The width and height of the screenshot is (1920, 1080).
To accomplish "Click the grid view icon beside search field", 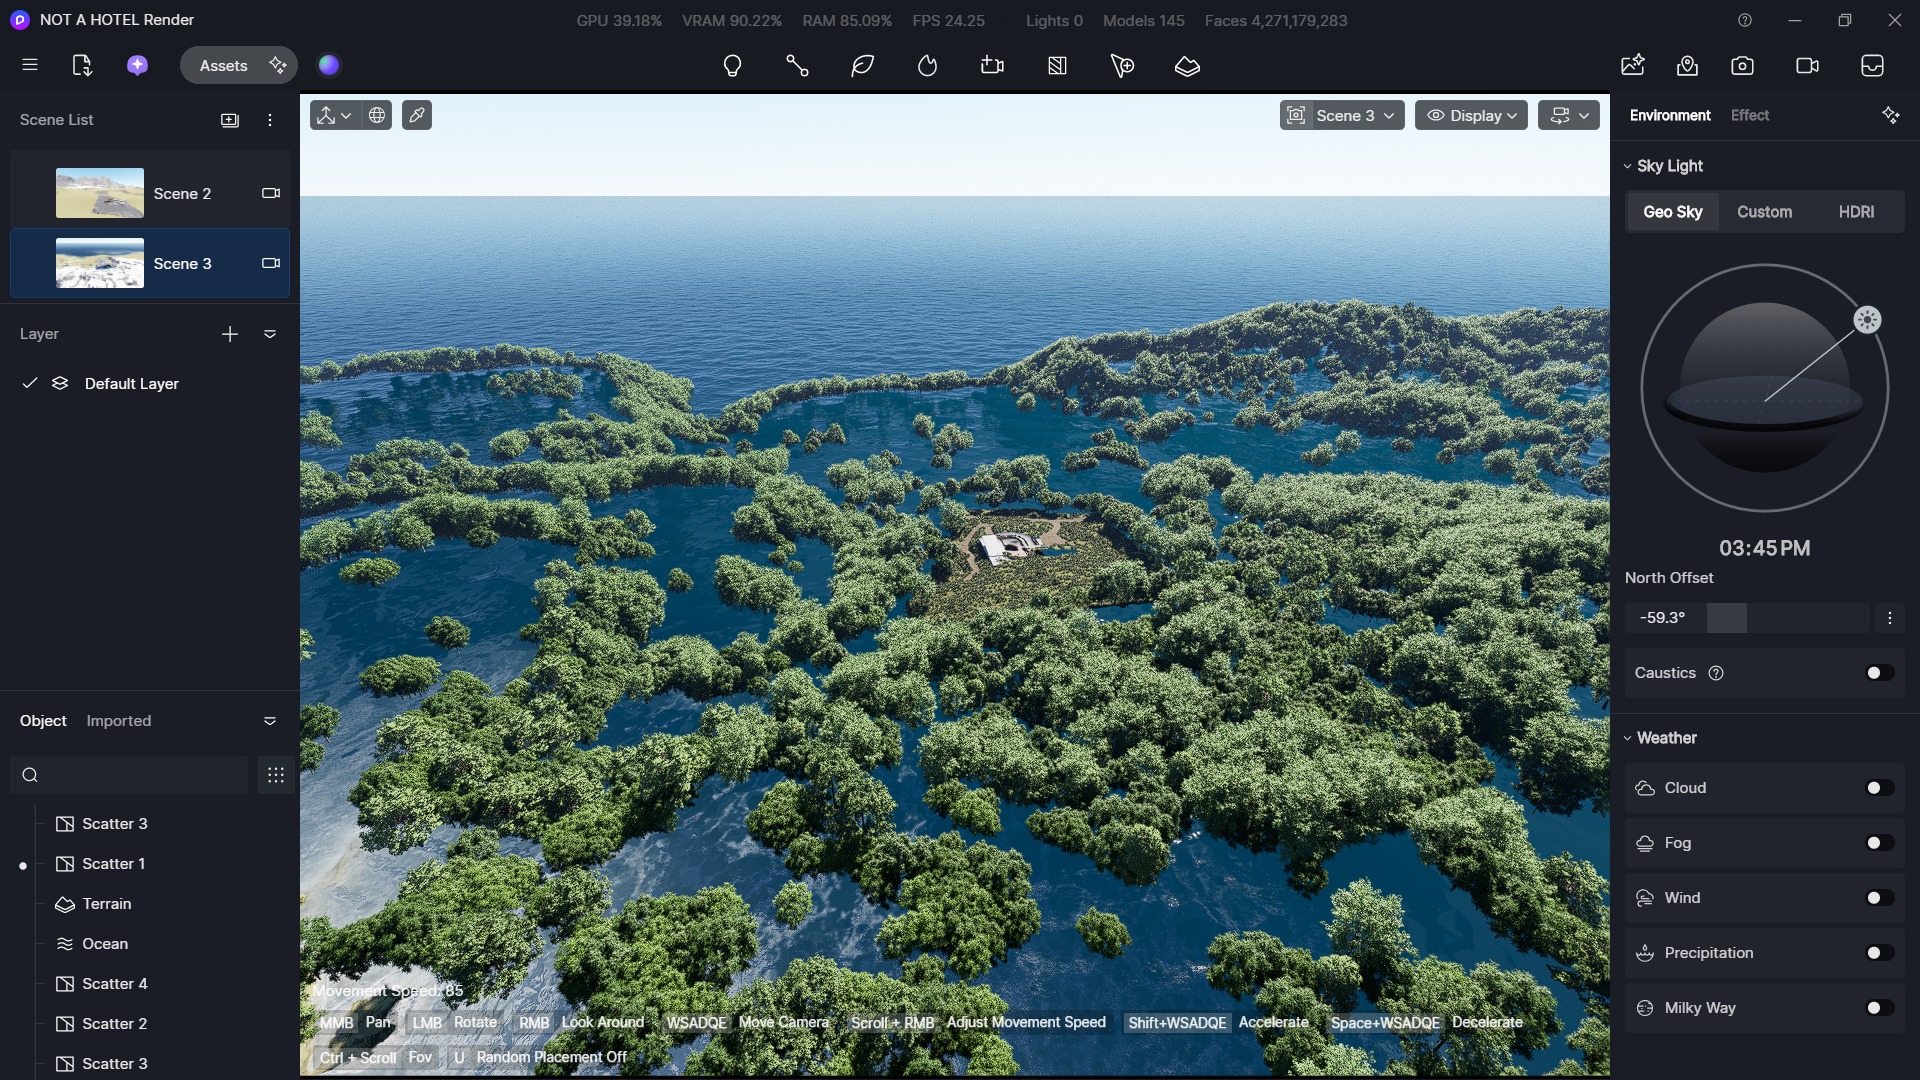I will [x=276, y=775].
